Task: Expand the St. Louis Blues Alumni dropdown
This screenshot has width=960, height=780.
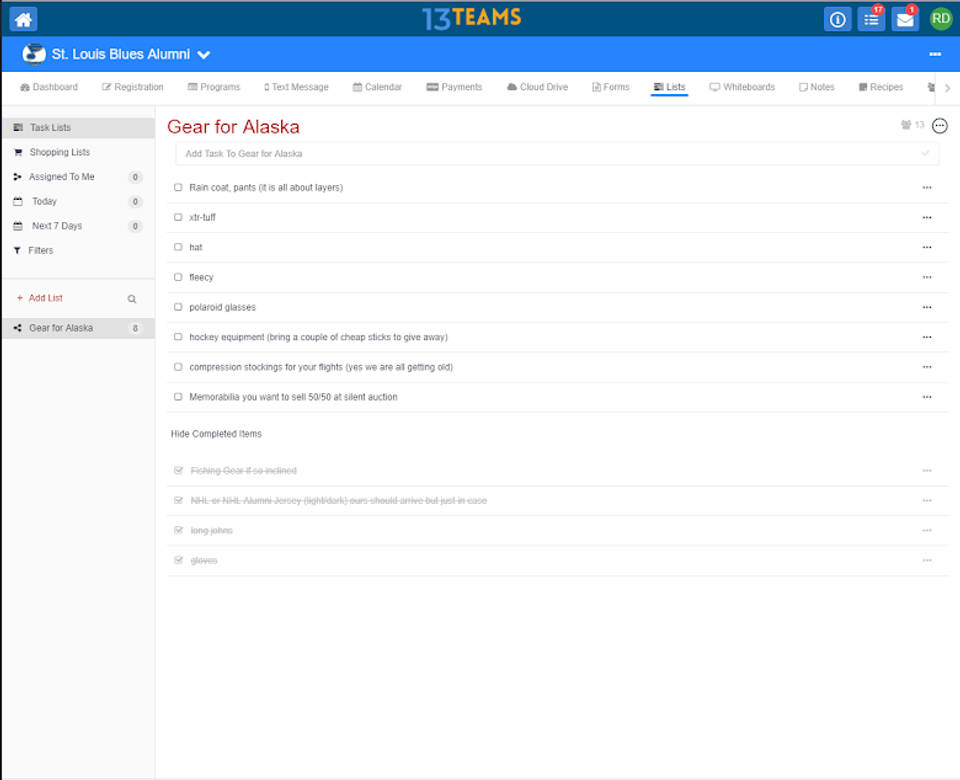Action: point(204,55)
